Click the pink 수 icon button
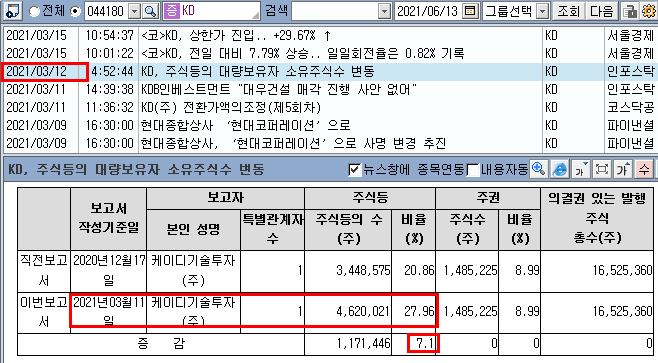Image resolution: width=658 pixels, height=363 pixels. (x=644, y=170)
